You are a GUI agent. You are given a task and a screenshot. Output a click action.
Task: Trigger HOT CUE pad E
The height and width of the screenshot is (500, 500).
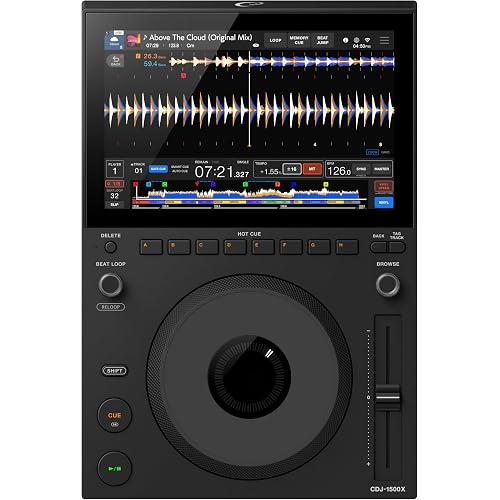[263, 247]
